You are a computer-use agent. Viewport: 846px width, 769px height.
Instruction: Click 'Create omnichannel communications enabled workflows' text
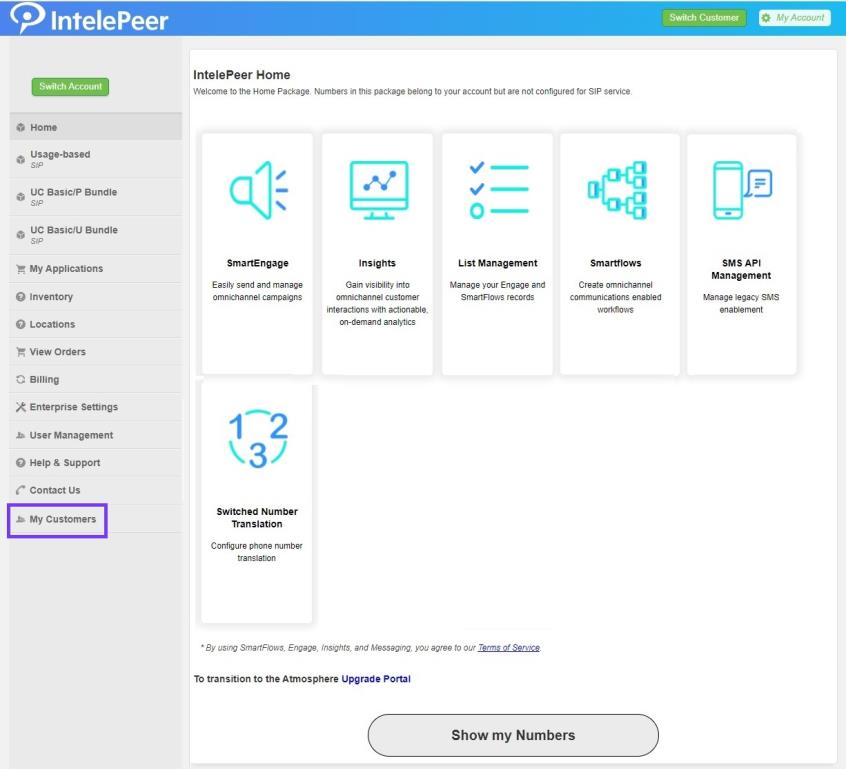(x=616, y=297)
